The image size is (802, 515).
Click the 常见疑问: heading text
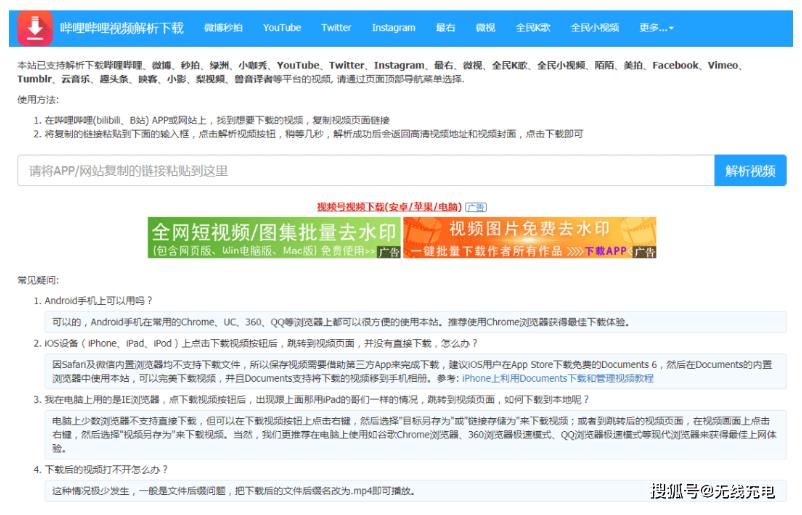coord(38,280)
